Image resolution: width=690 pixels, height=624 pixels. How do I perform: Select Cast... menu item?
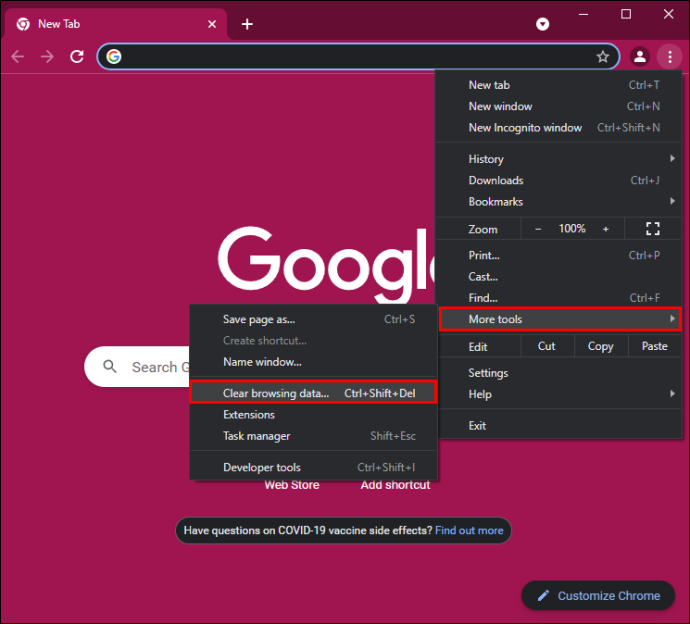click(559, 276)
